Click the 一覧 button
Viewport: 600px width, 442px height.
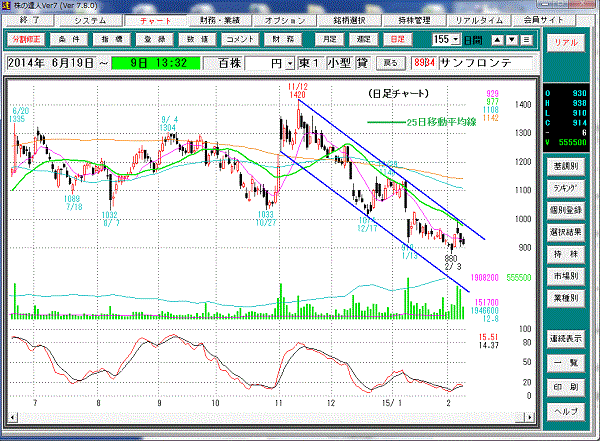(x=566, y=363)
